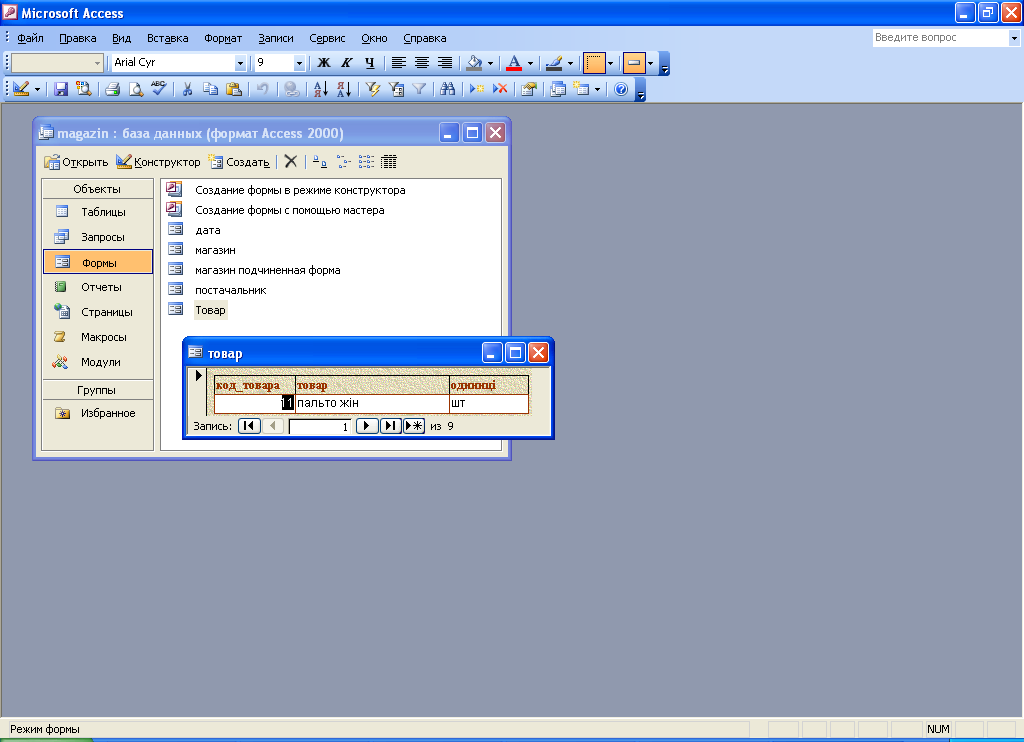Switch to list view icon
This screenshot has height=742, width=1024.
366,161
